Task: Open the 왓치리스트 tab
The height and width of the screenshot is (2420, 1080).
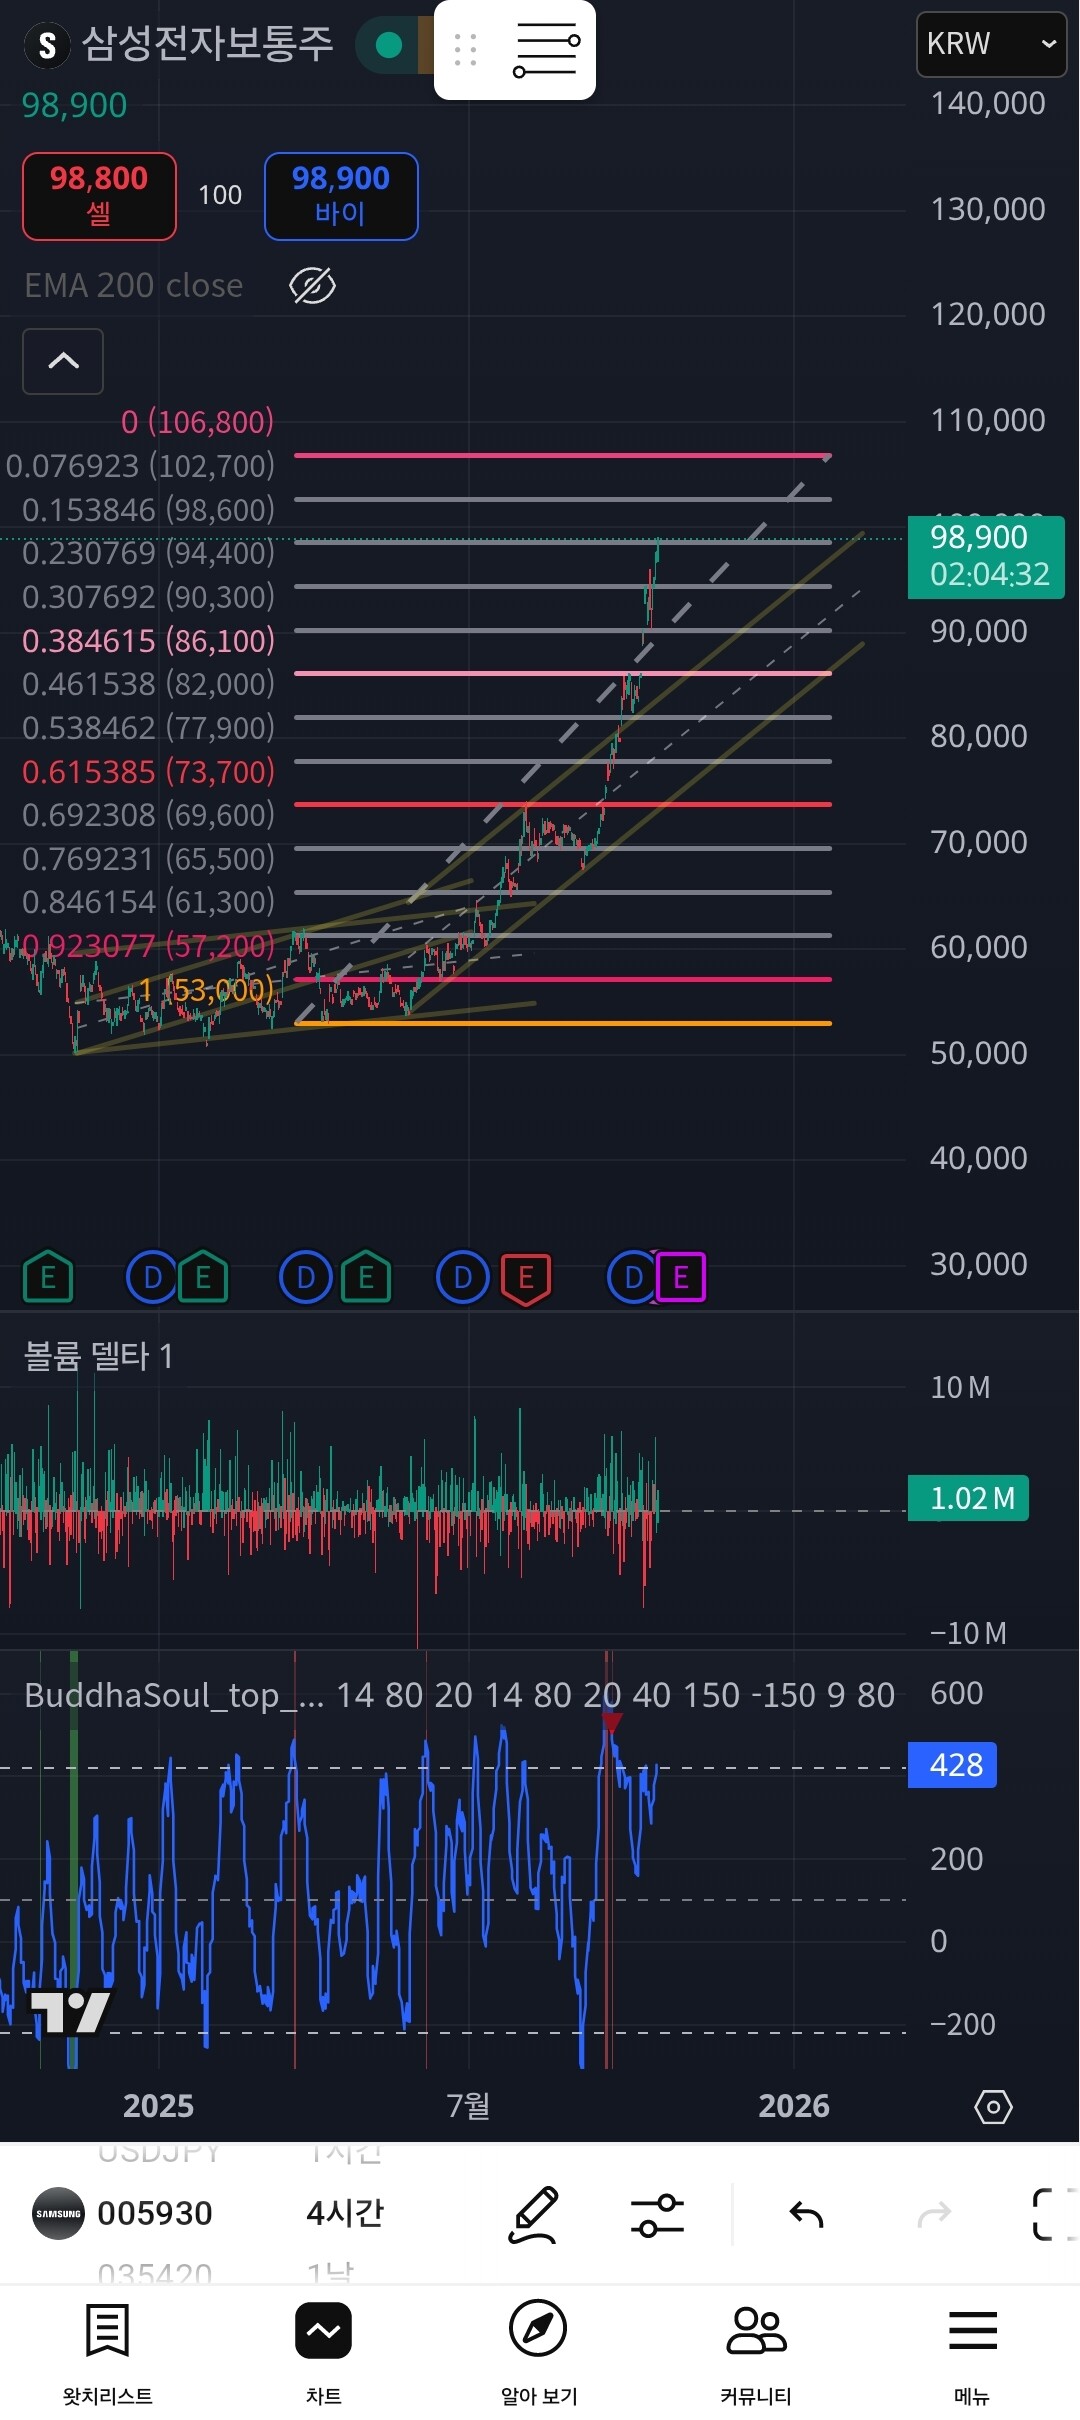Action: 108,2353
